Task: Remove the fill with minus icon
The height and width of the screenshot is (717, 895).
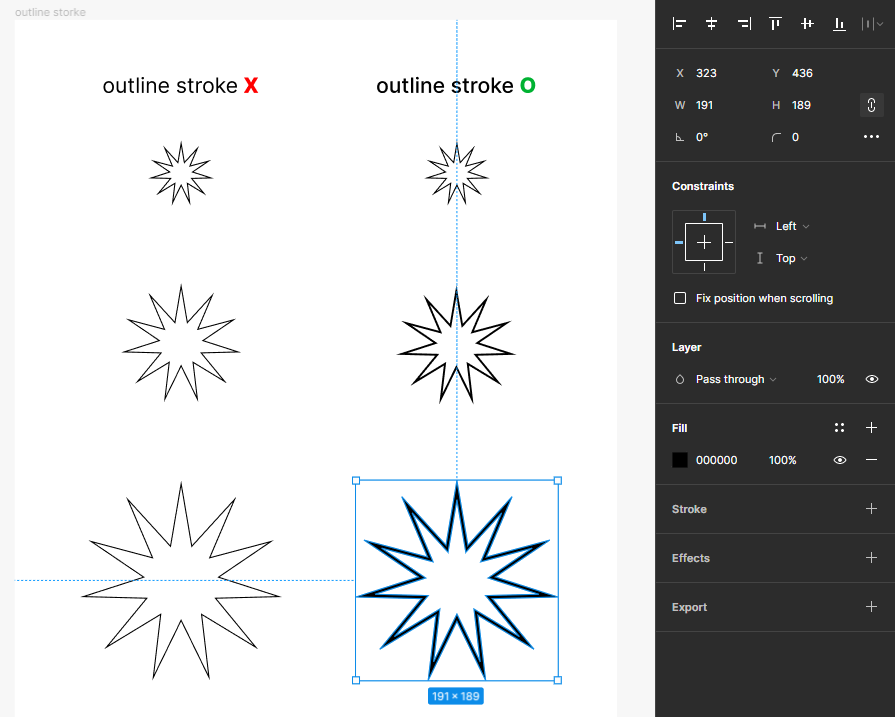Action: pos(872,460)
